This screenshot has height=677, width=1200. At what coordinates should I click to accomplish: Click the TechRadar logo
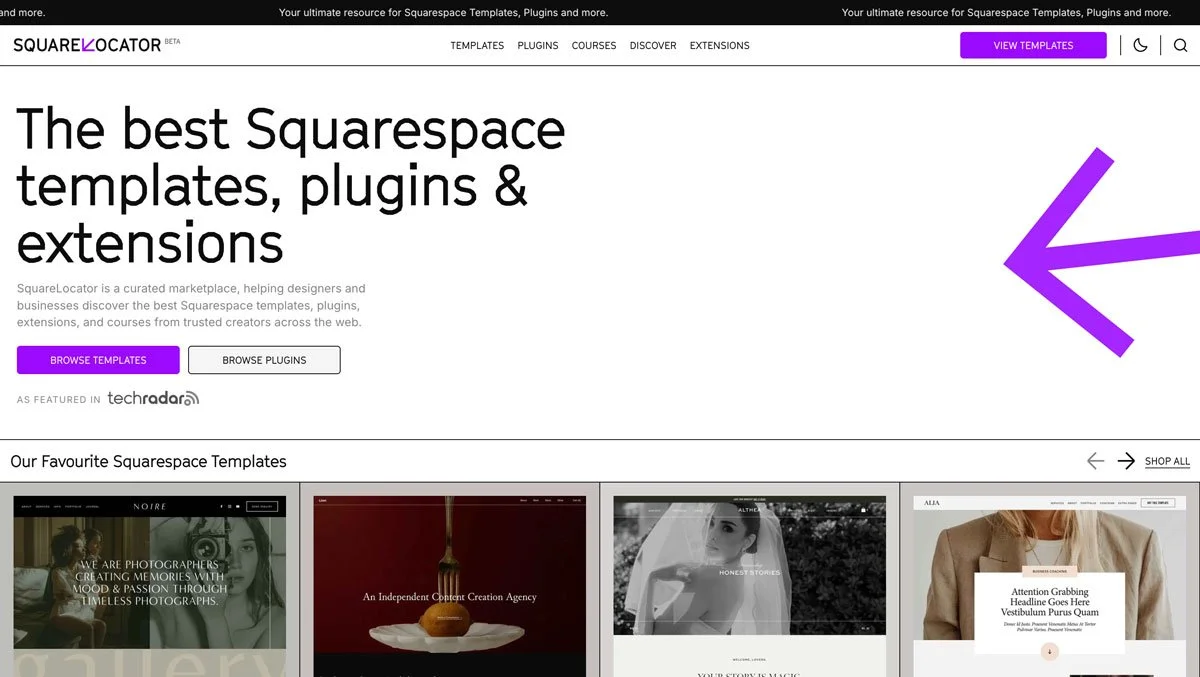pos(154,398)
